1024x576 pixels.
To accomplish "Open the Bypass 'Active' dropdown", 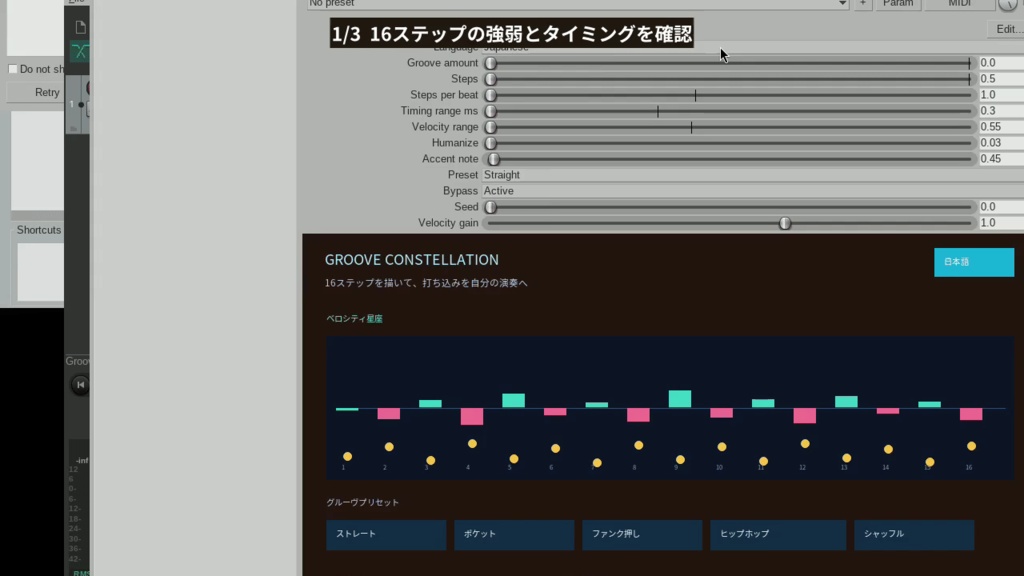I will 753,191.
